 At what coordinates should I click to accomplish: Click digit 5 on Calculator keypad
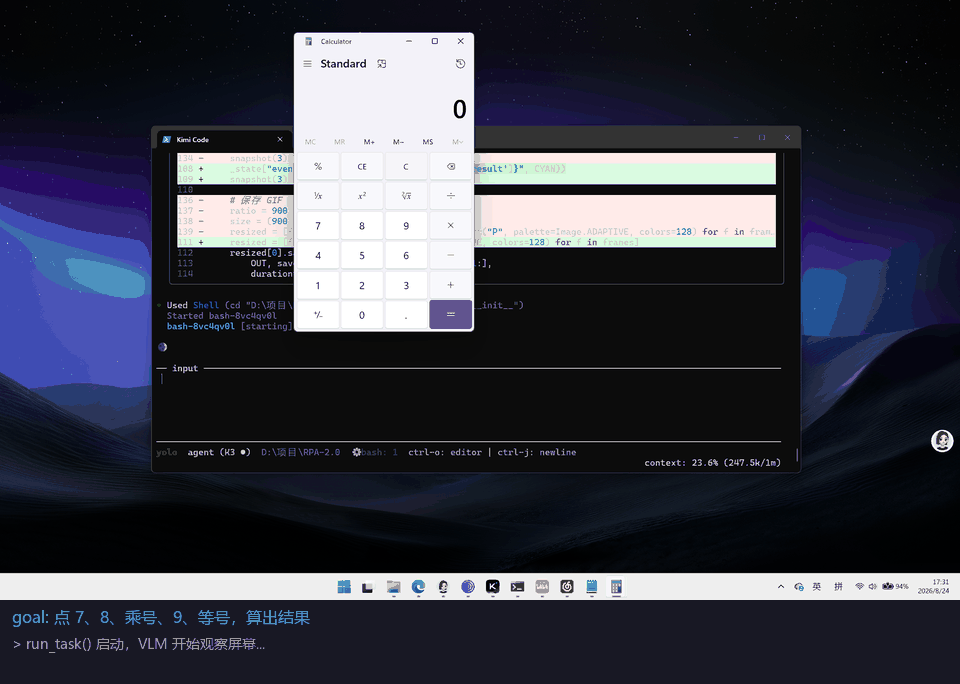(x=362, y=255)
